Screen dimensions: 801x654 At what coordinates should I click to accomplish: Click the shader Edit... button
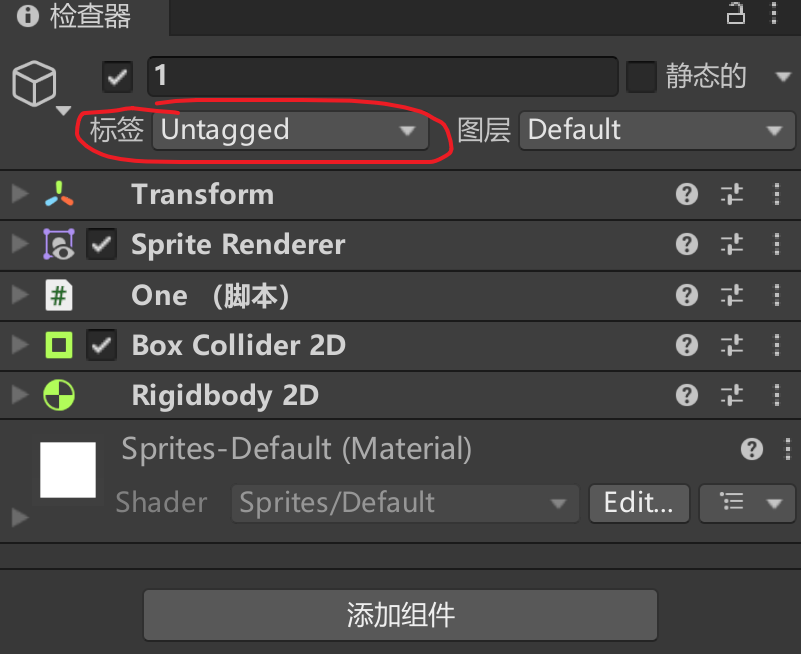pos(639,503)
